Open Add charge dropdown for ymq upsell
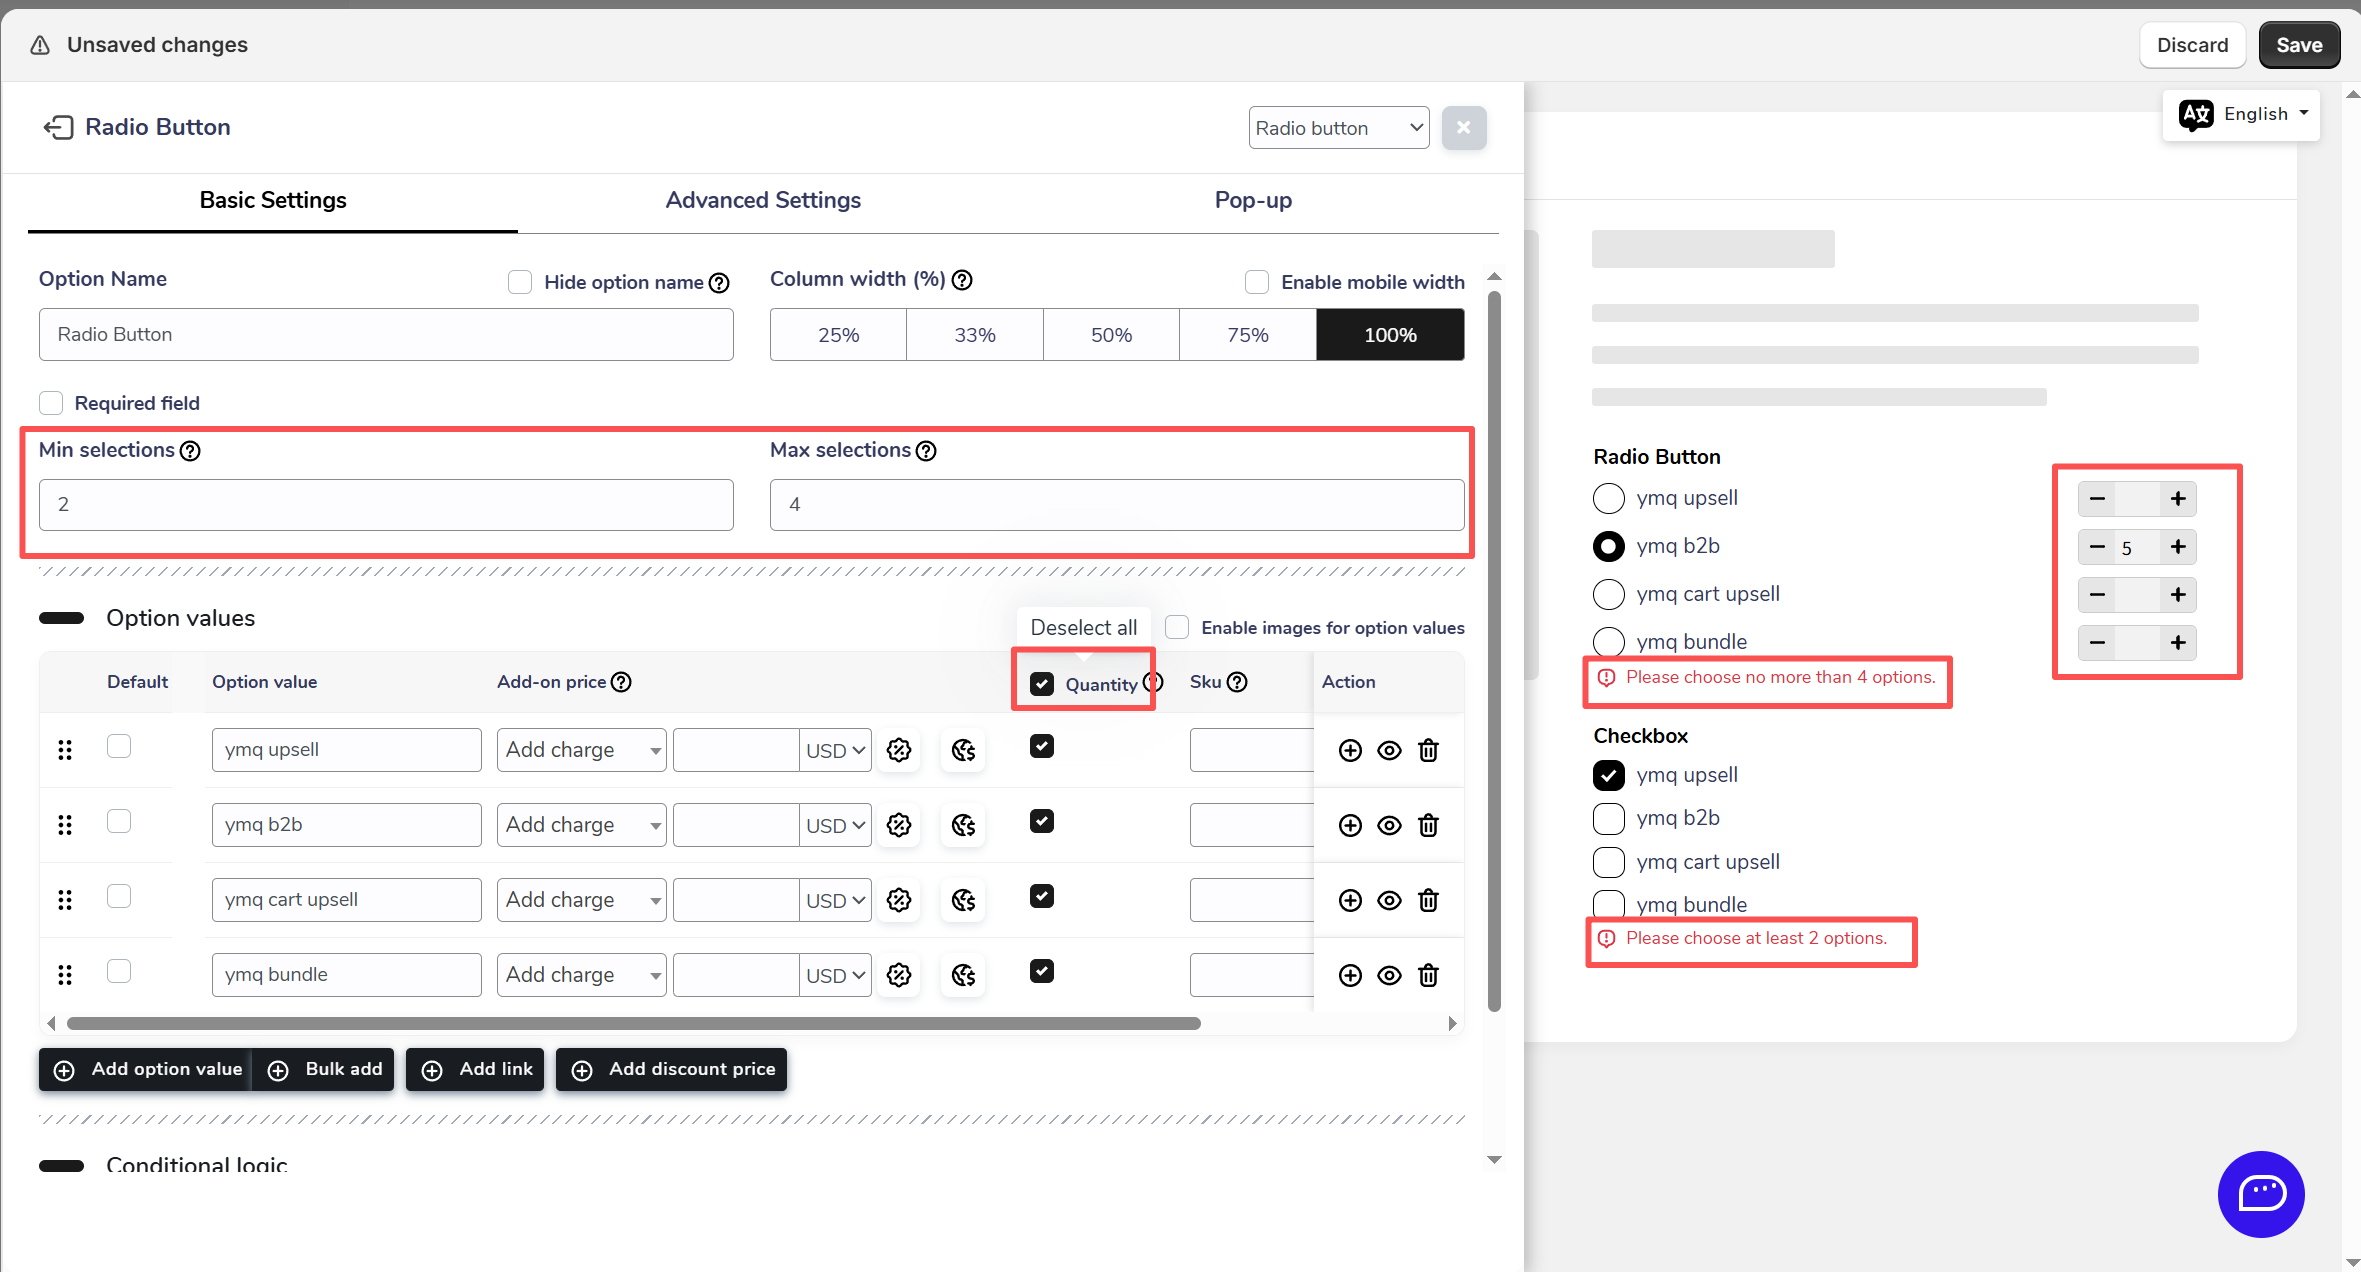Screen dimensions: 2361x1272 (581, 750)
